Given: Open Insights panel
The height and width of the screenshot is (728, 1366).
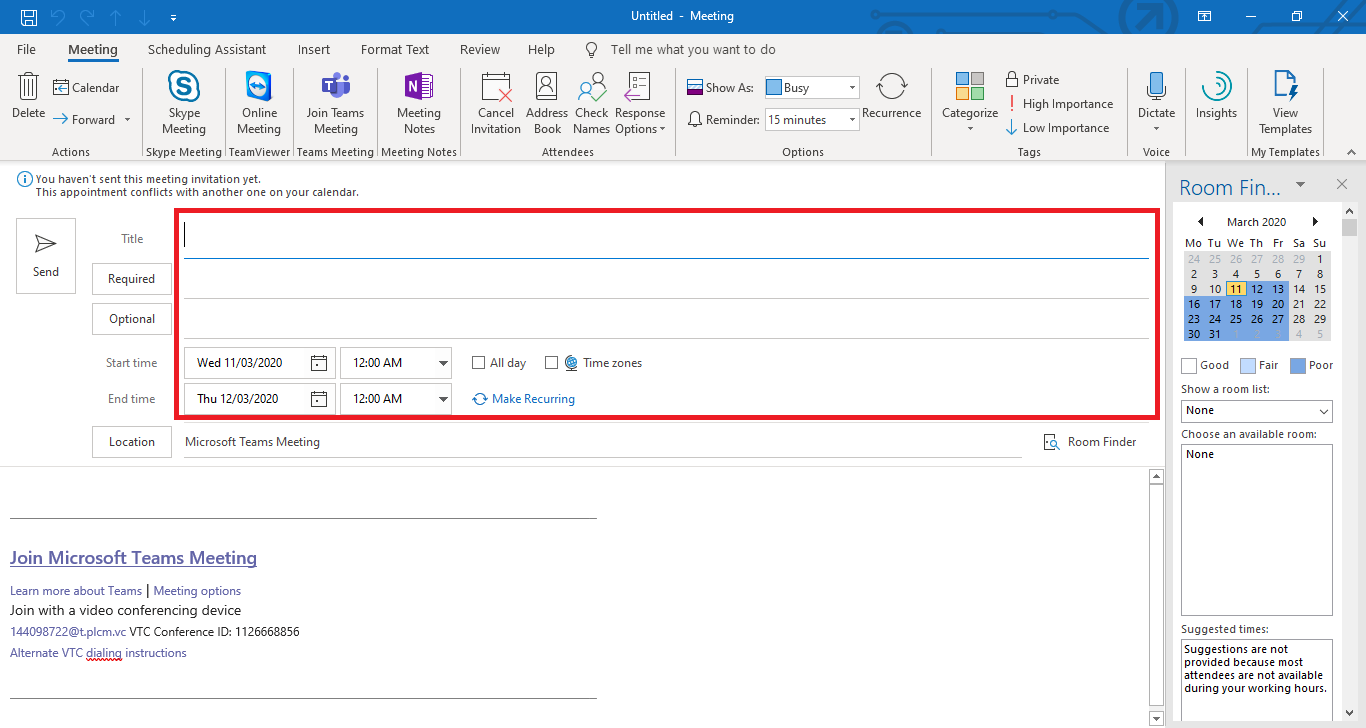Looking at the screenshot, I should 1216,96.
